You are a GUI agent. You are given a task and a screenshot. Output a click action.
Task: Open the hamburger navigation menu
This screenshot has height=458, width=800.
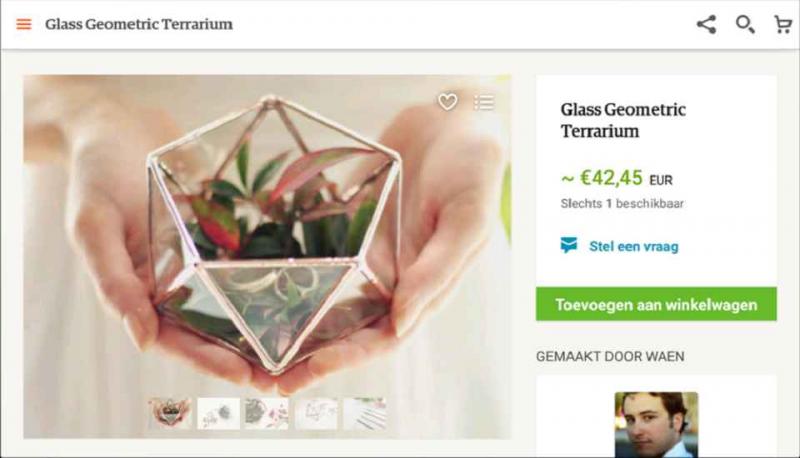[x=24, y=24]
